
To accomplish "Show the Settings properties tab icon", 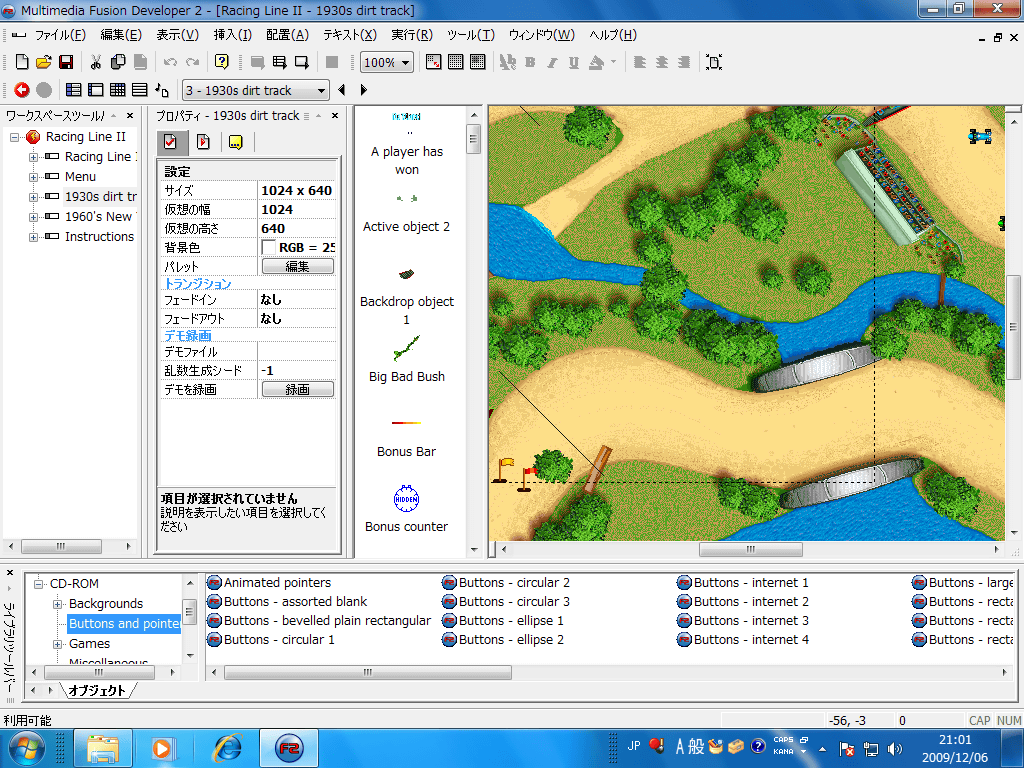I will click(172, 142).
